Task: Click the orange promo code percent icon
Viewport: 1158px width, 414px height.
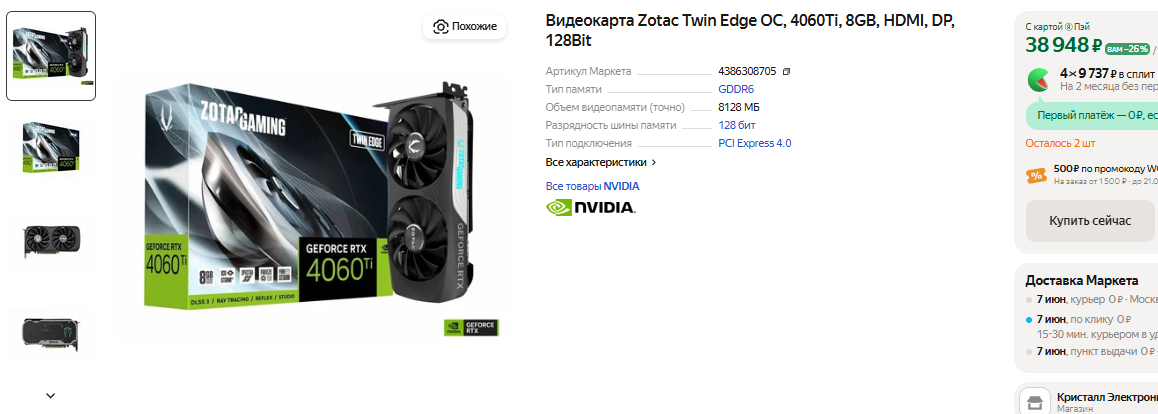Action: tap(1037, 175)
